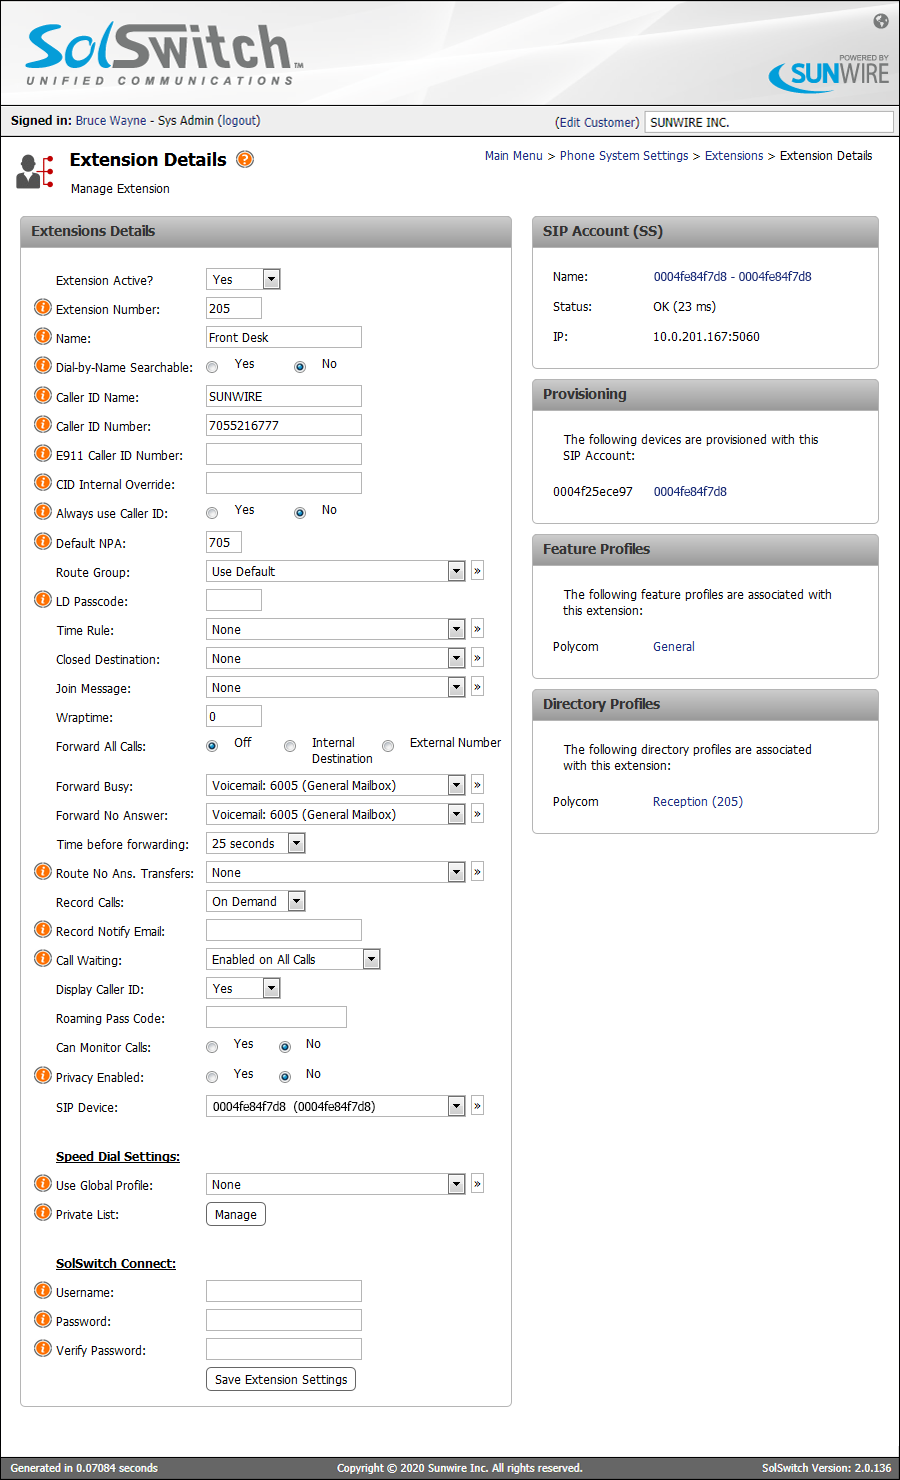900x1480 pixels.
Task: Show info for Default NPA
Action: 43,542
